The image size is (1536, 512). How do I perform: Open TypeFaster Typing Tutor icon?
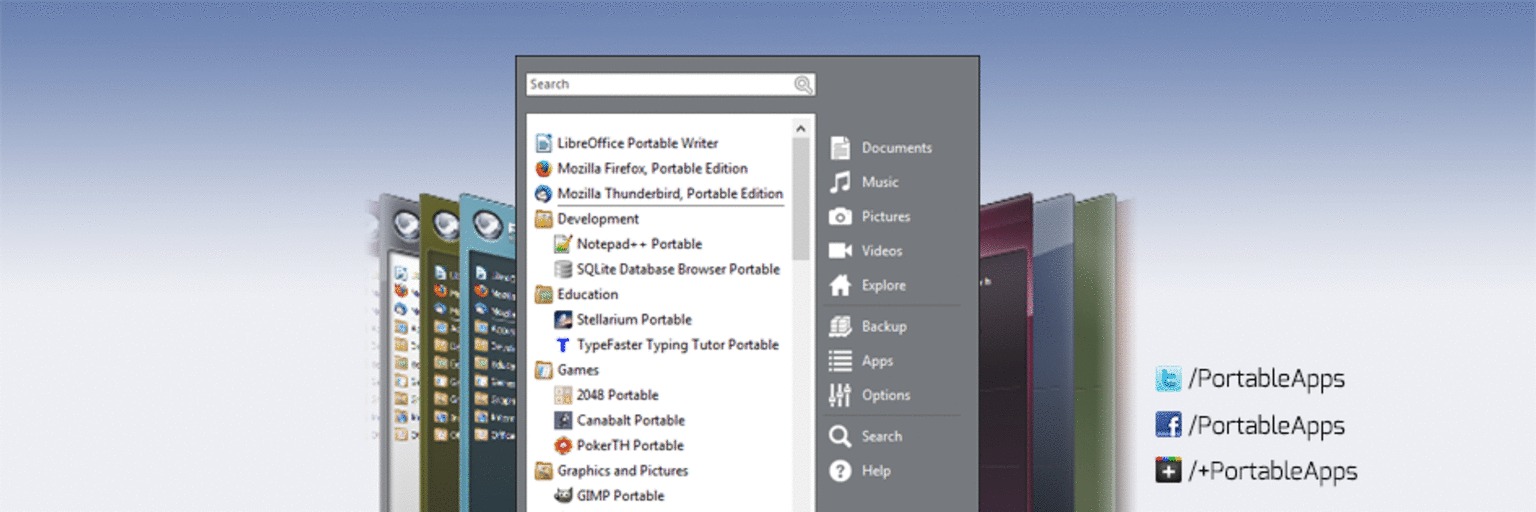coord(563,344)
